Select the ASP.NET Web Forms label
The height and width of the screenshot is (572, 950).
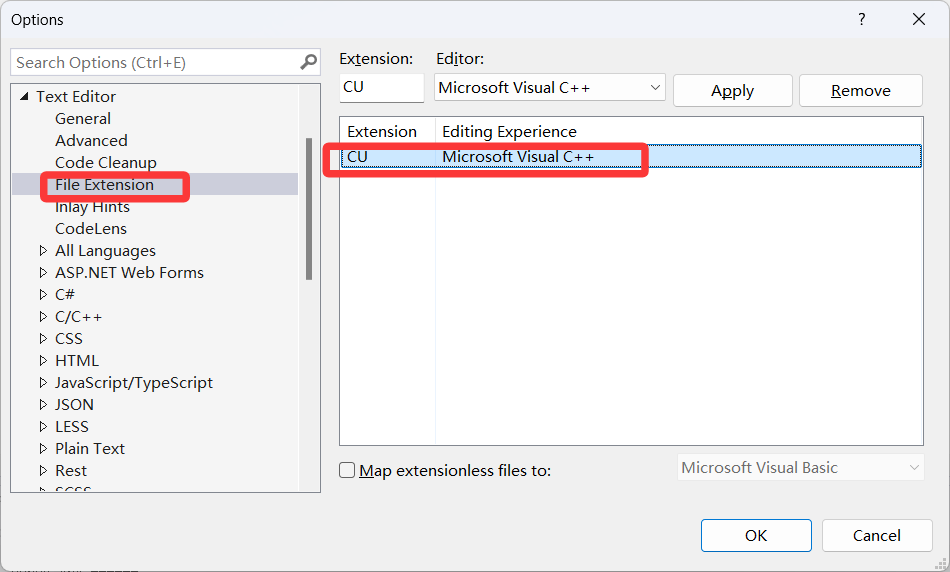[130, 273]
